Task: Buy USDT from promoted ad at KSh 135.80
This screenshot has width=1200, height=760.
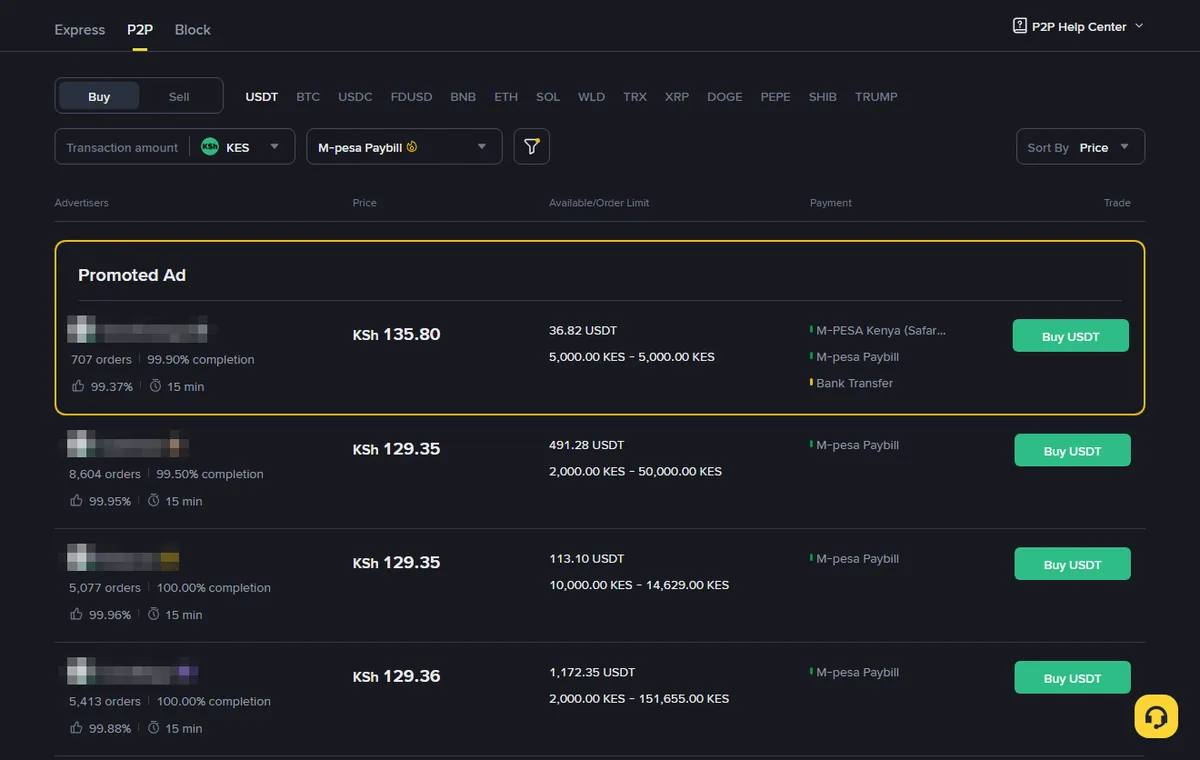Action: 1071,336
